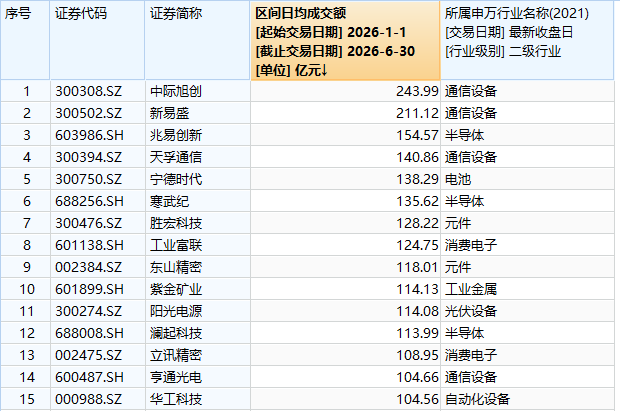Viewport: 620px width, 411px height.
Task: Select stock name 立讯精密
Action: point(176,355)
